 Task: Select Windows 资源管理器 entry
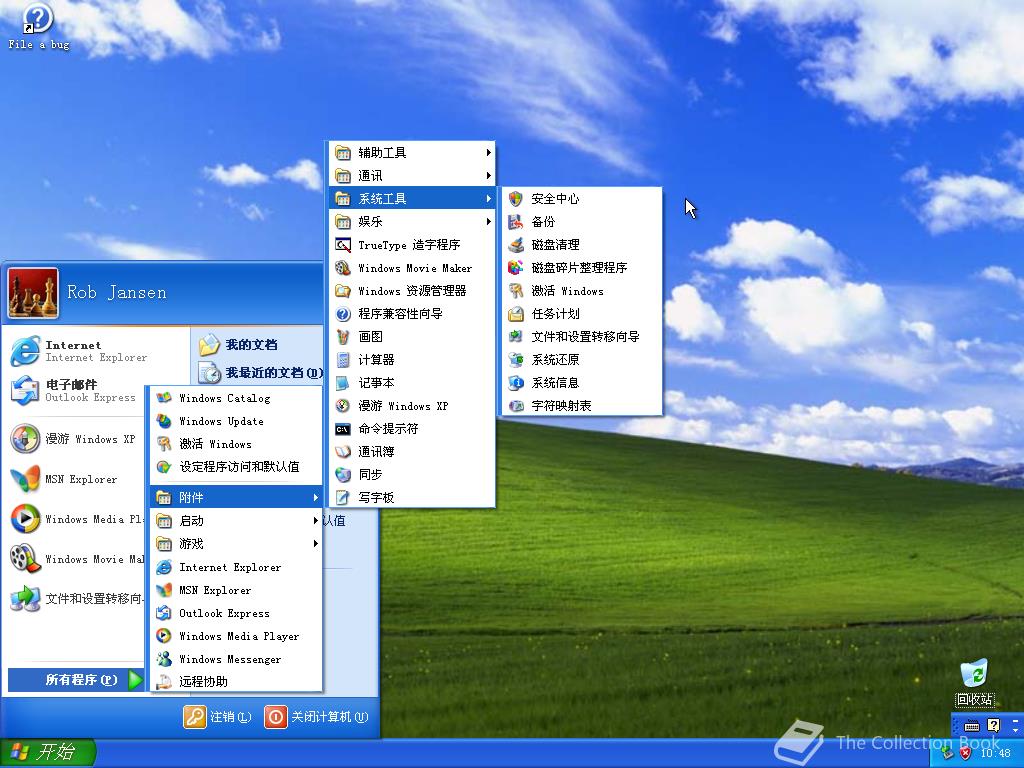412,291
